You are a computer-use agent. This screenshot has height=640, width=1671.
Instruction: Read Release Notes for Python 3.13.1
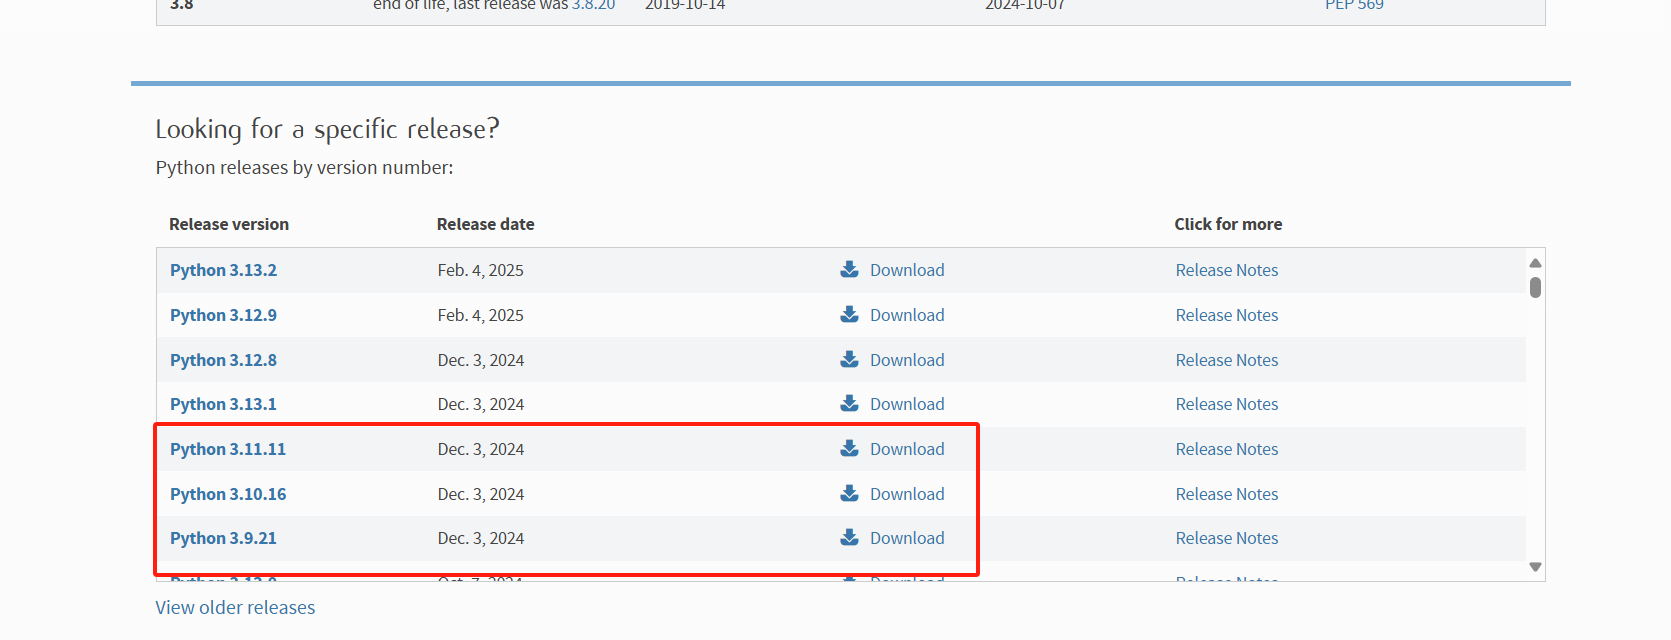(x=1226, y=404)
